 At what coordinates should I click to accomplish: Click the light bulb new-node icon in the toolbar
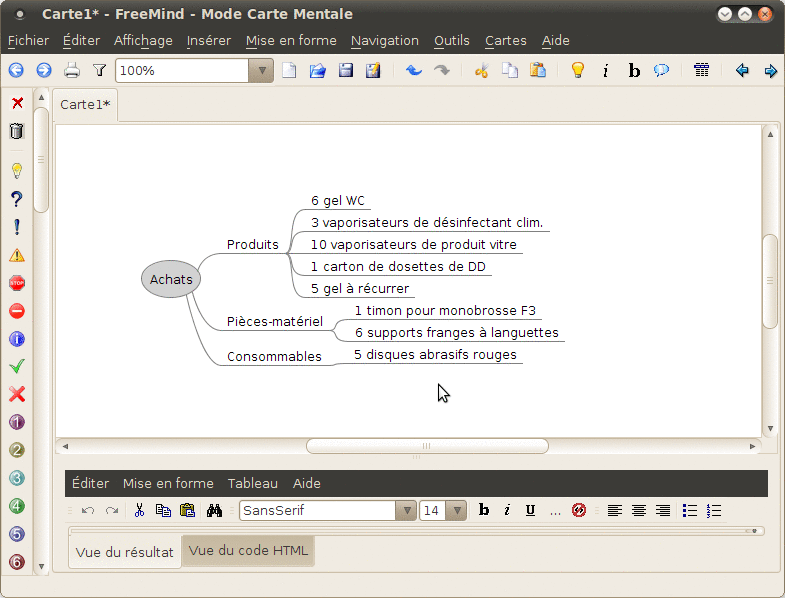[578, 70]
